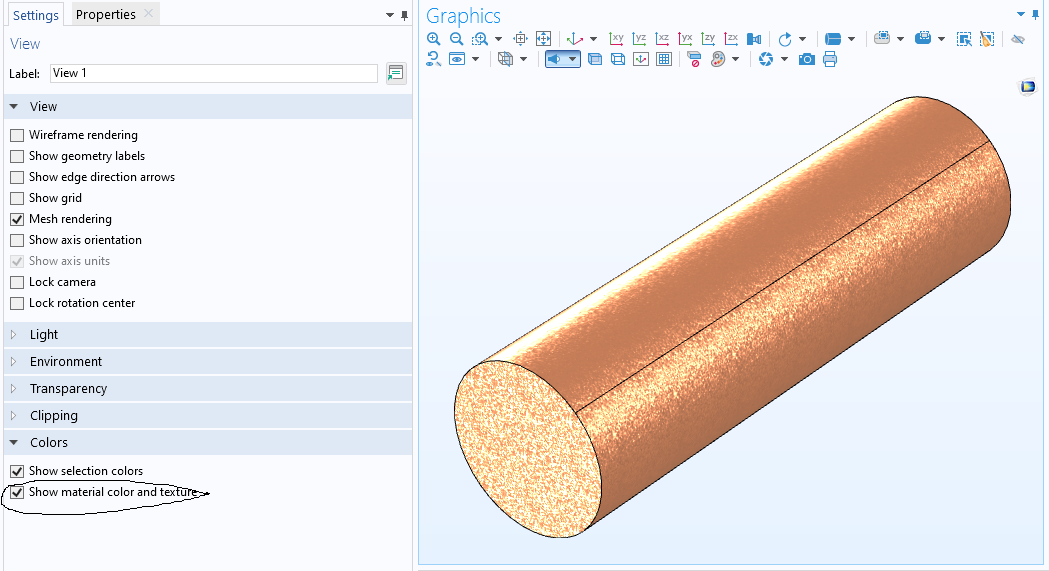Click the Print icon in Graphics toolbar
1049x571 pixels.
(830, 60)
